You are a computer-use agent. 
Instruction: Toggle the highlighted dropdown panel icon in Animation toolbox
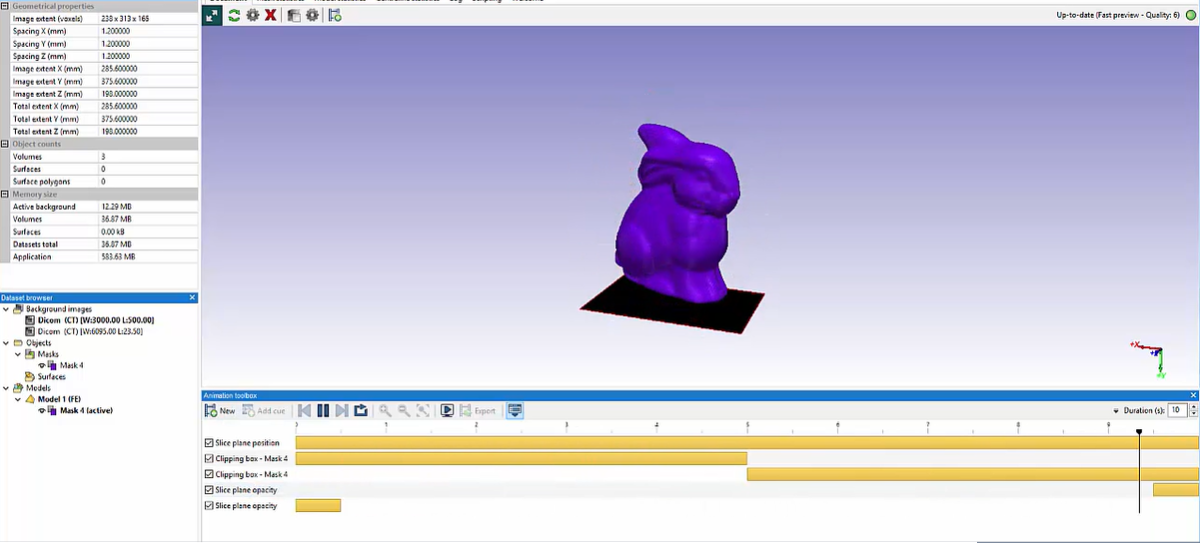pyautogui.click(x=515, y=411)
